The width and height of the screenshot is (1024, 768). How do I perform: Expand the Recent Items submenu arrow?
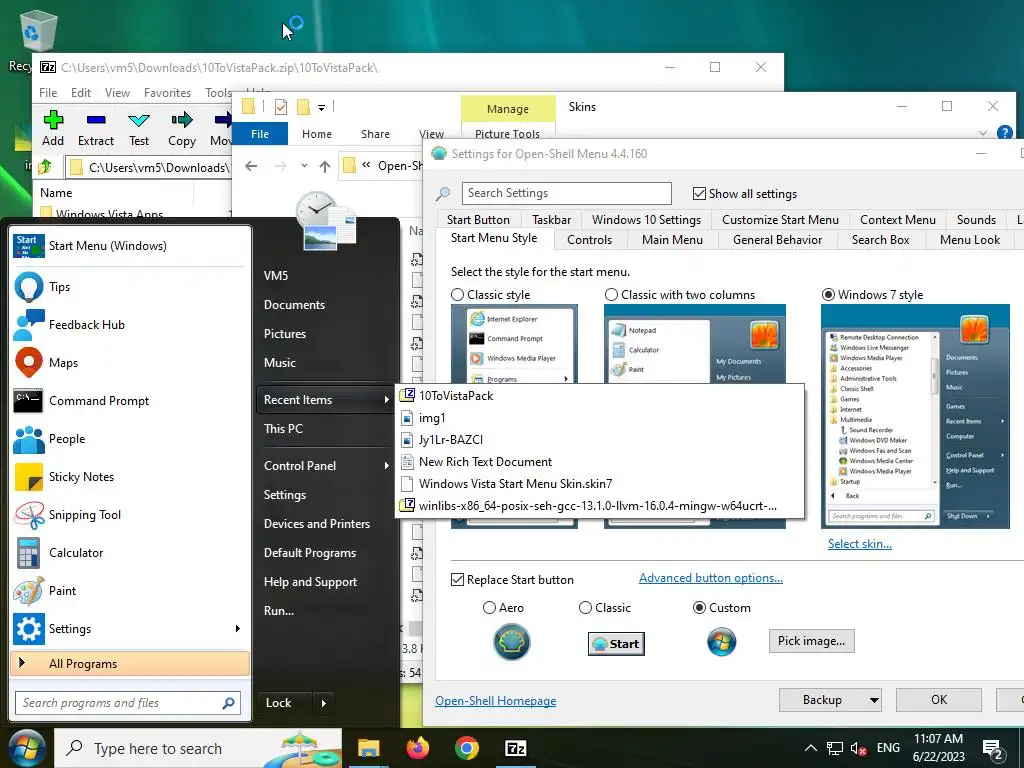click(387, 400)
